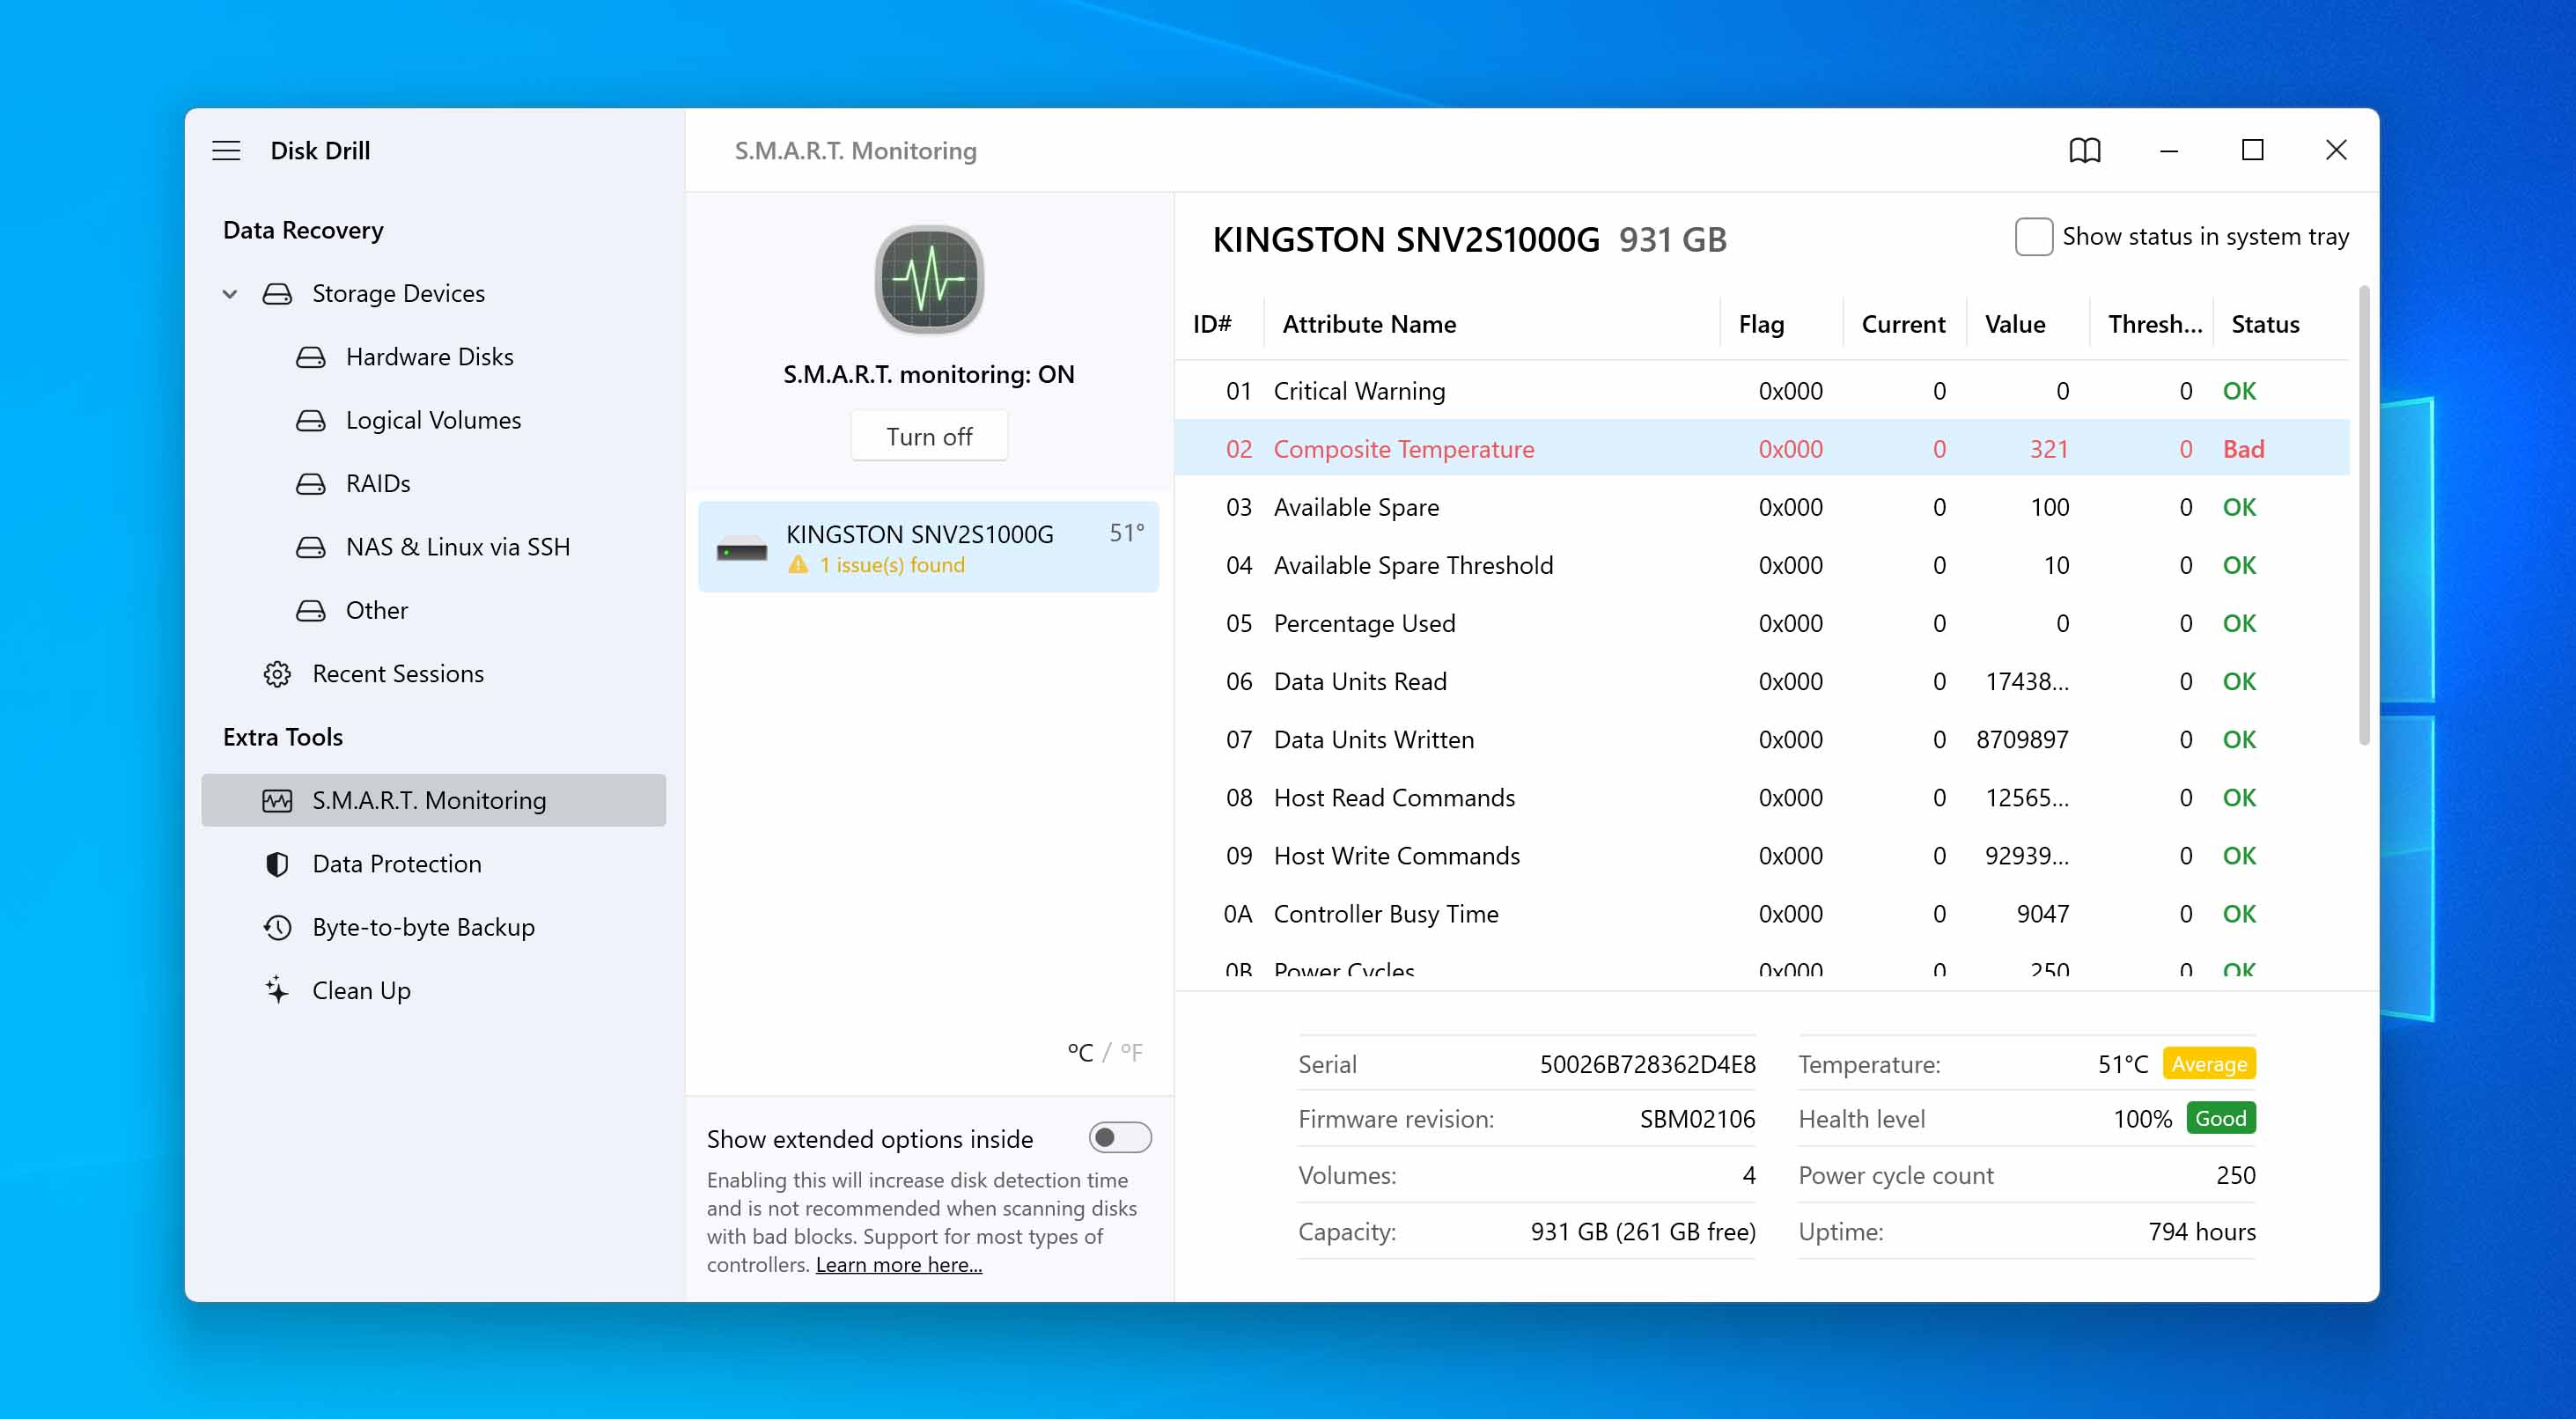Switch temperature unit to Fahrenheit
The image size is (2576, 1419).
1131,1052
